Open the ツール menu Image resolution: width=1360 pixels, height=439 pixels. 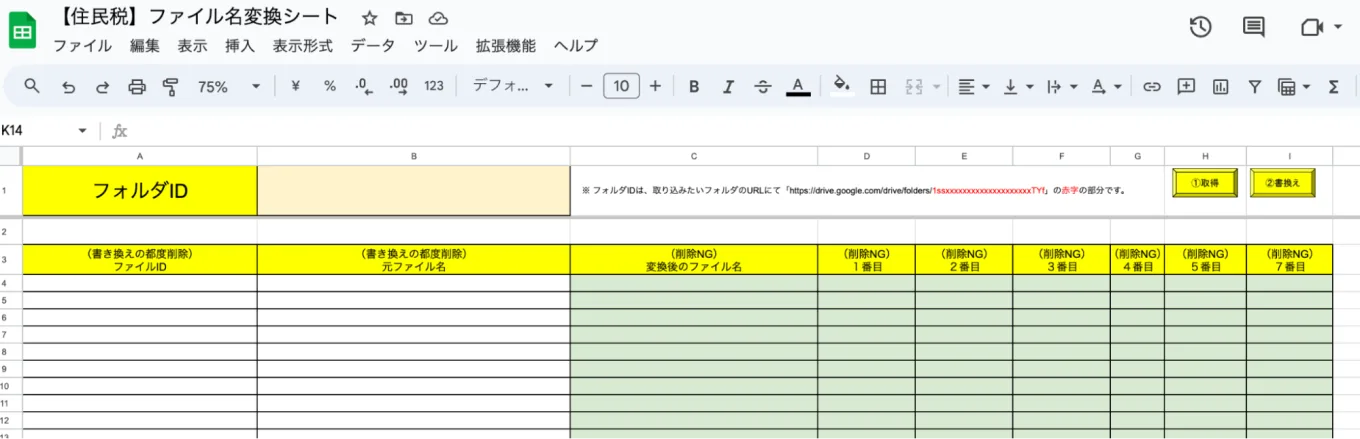click(x=435, y=46)
